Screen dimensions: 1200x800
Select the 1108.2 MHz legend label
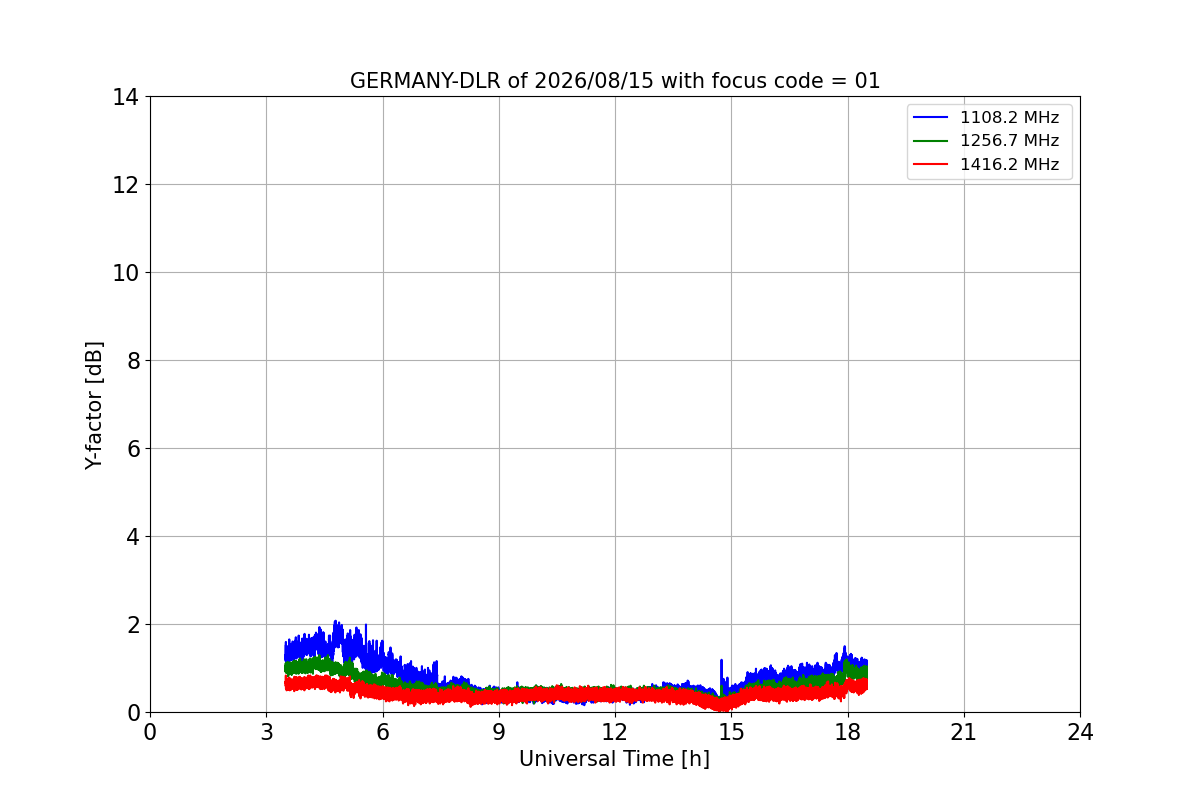tap(1009, 118)
